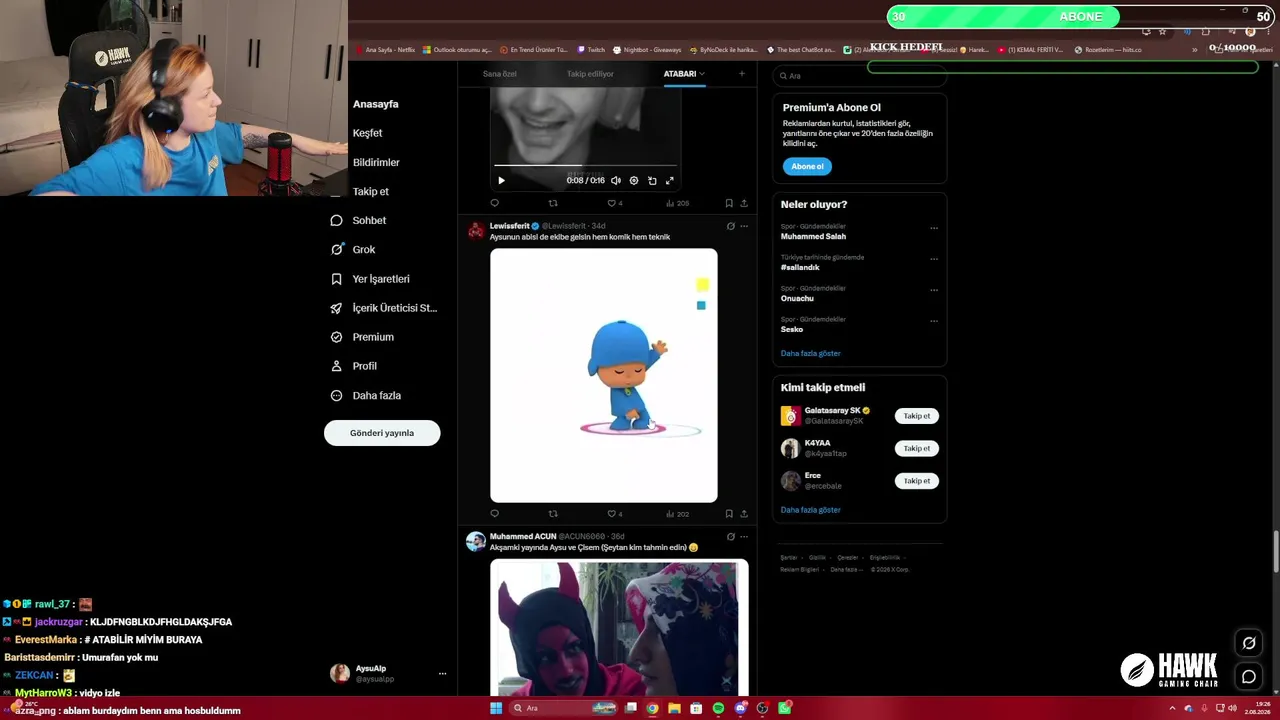Switch to the Takip ediliyor tab
The width and height of the screenshot is (1280, 720).
click(x=590, y=74)
